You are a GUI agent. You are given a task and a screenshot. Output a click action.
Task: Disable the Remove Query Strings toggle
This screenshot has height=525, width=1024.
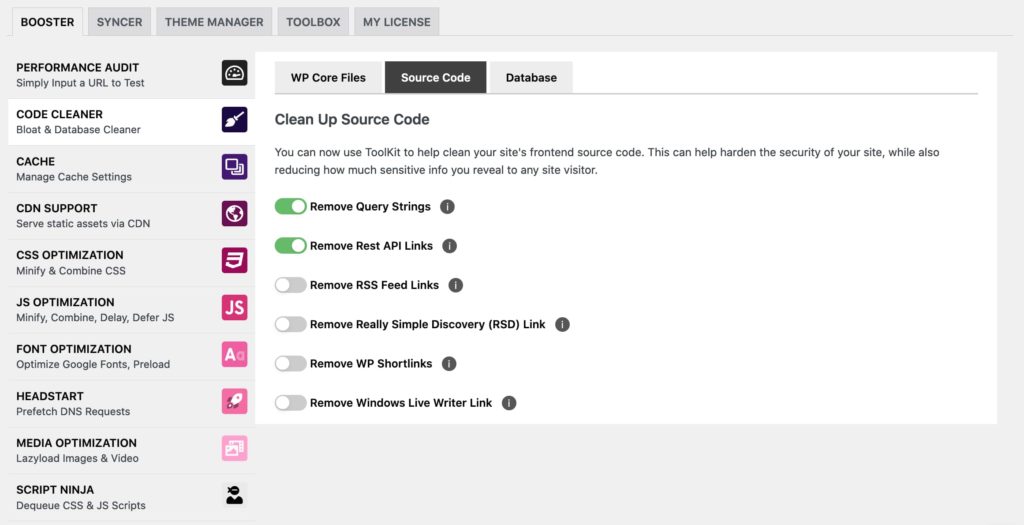291,206
